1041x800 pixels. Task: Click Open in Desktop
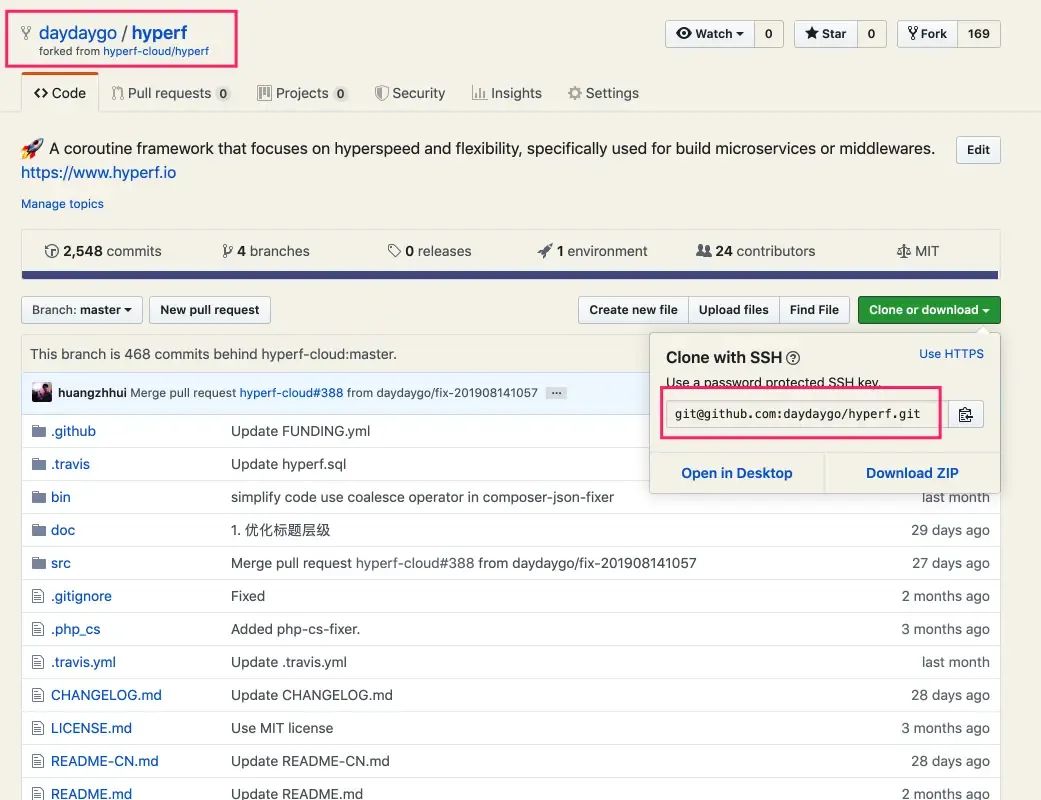(737, 473)
